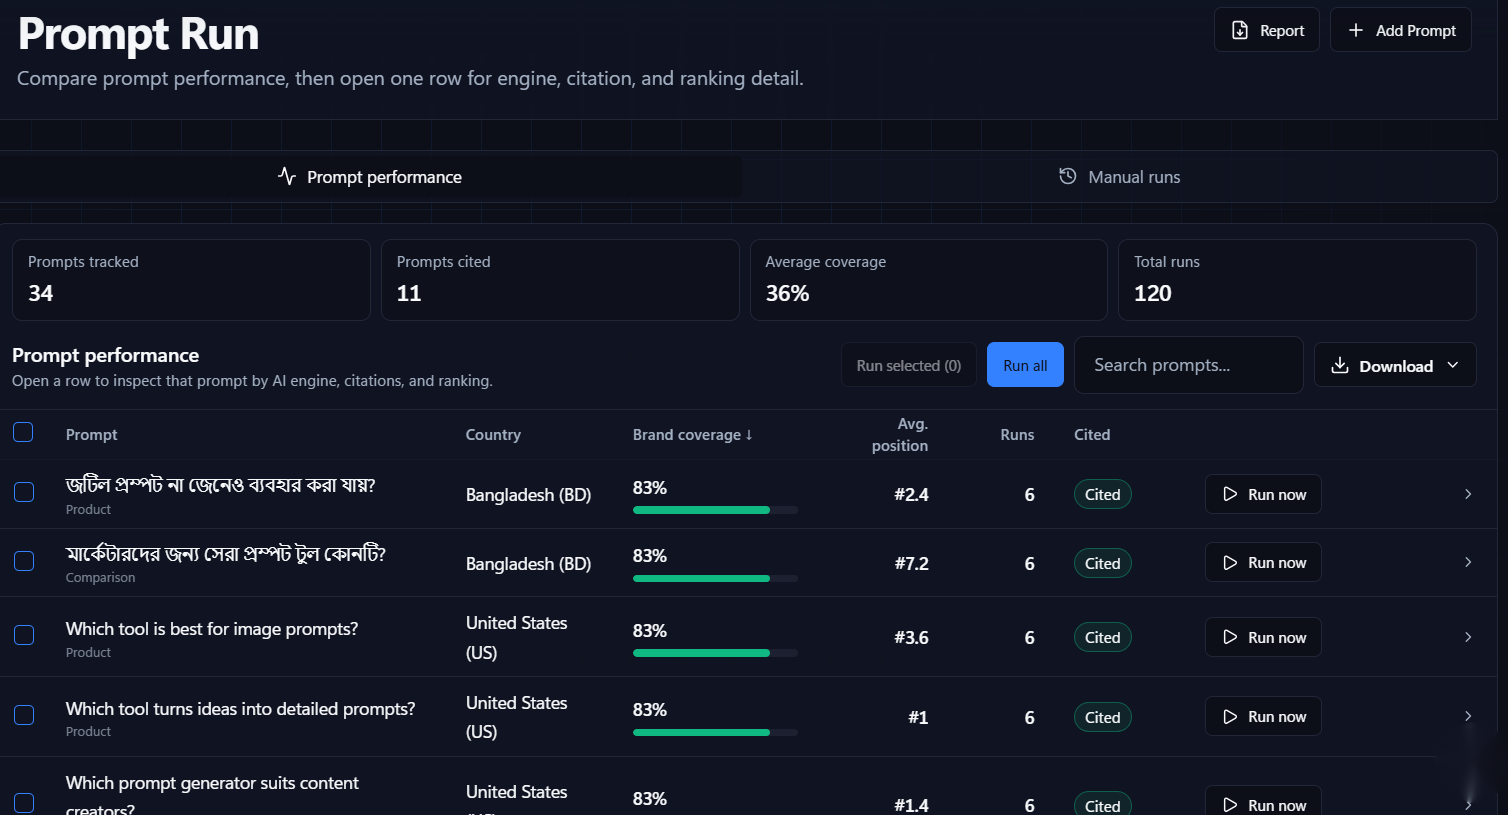The width and height of the screenshot is (1508, 815).
Task: Click the Average coverage 36% card
Action: pos(929,280)
